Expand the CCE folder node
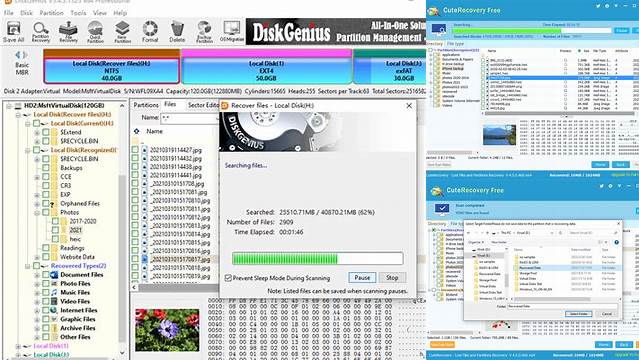The height and width of the screenshot is (360, 639). (37, 177)
